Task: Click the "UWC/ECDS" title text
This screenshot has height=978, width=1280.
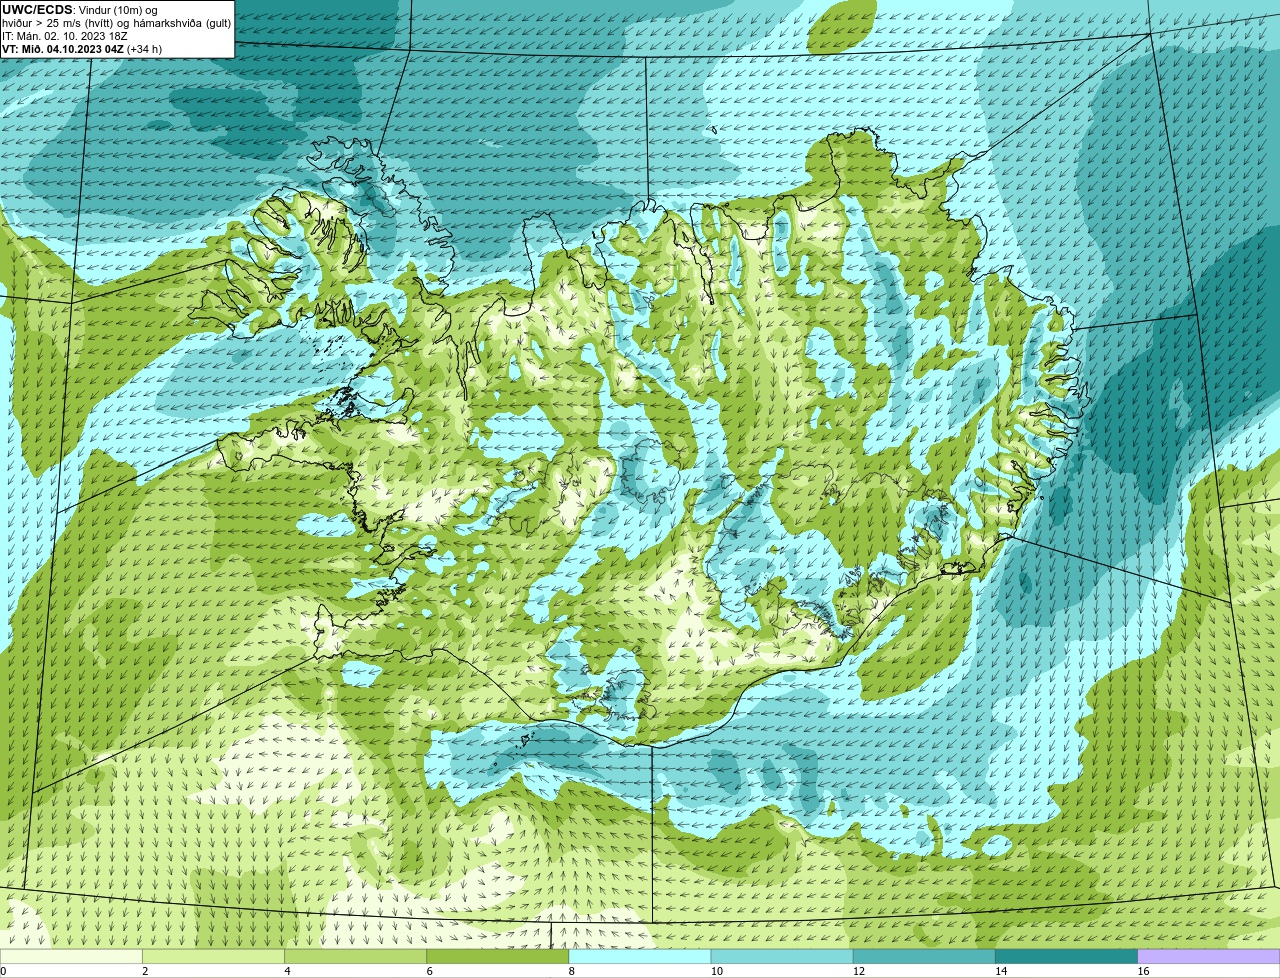Action: 37,9
